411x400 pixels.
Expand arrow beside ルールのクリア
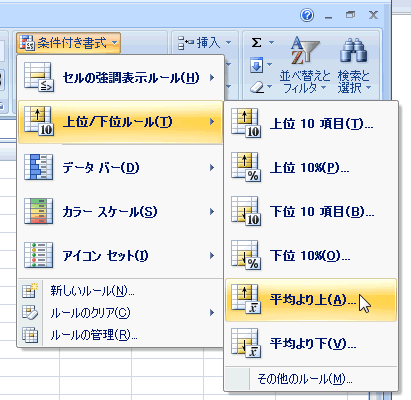212,313
